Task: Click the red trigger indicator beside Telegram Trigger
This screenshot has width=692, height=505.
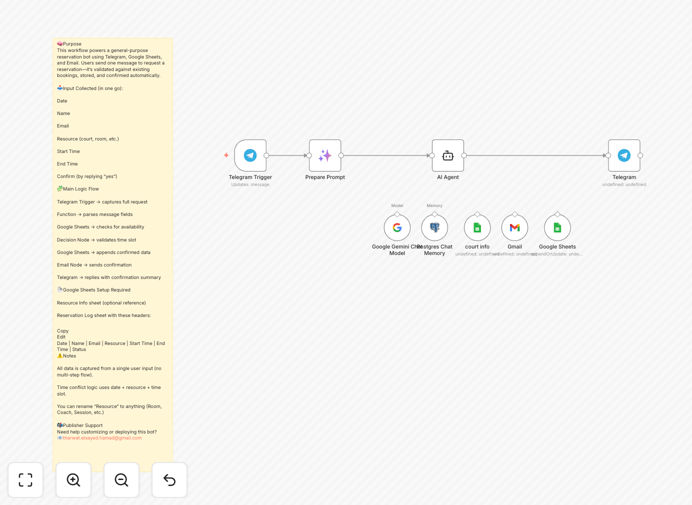Action: pyautogui.click(x=226, y=155)
